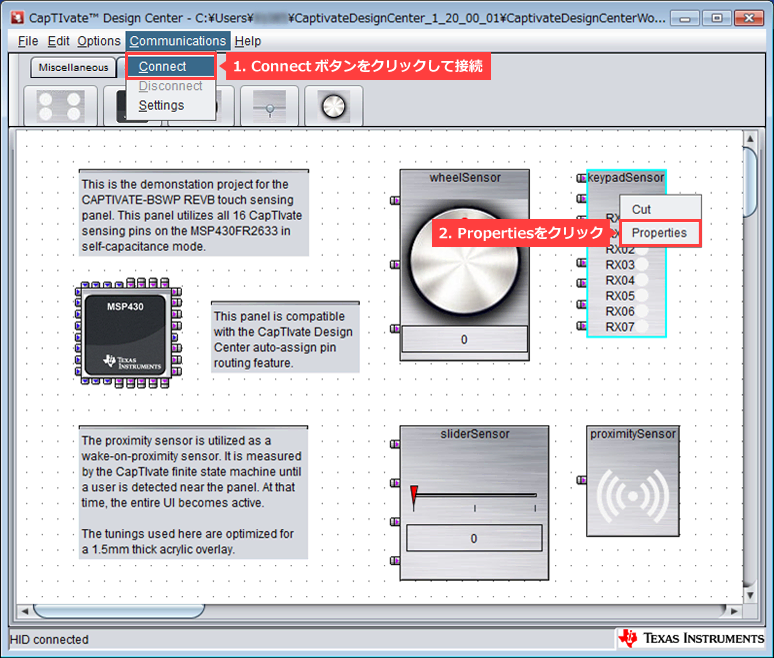This screenshot has width=774, height=658.
Task: Click the horizontal scrollbar left arrow
Action: [25, 611]
